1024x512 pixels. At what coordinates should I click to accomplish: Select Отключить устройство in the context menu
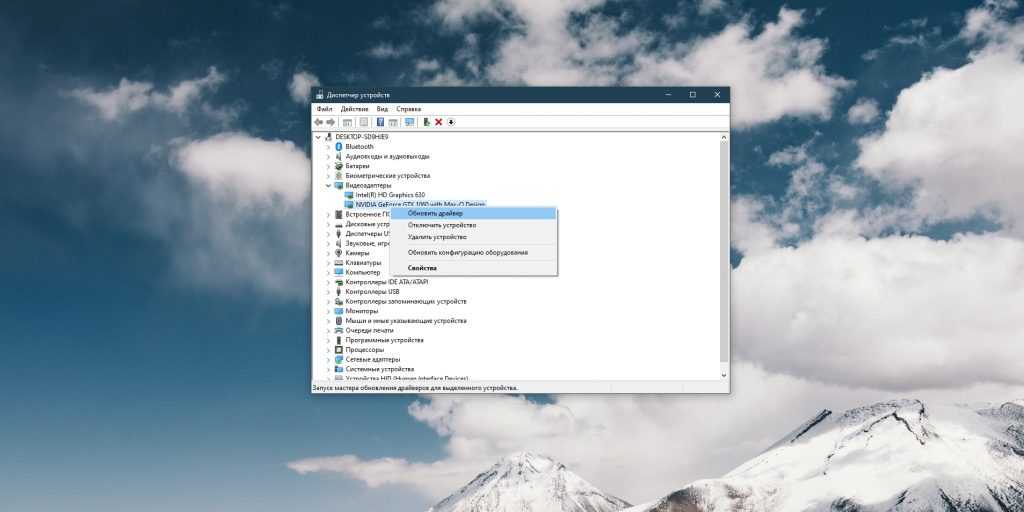[x=441, y=225]
